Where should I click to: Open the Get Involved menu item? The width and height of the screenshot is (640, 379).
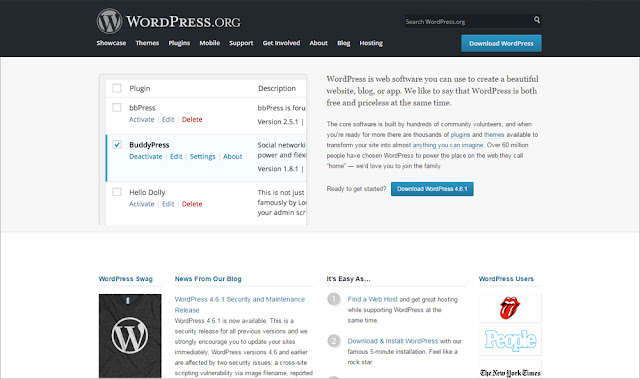coord(281,43)
